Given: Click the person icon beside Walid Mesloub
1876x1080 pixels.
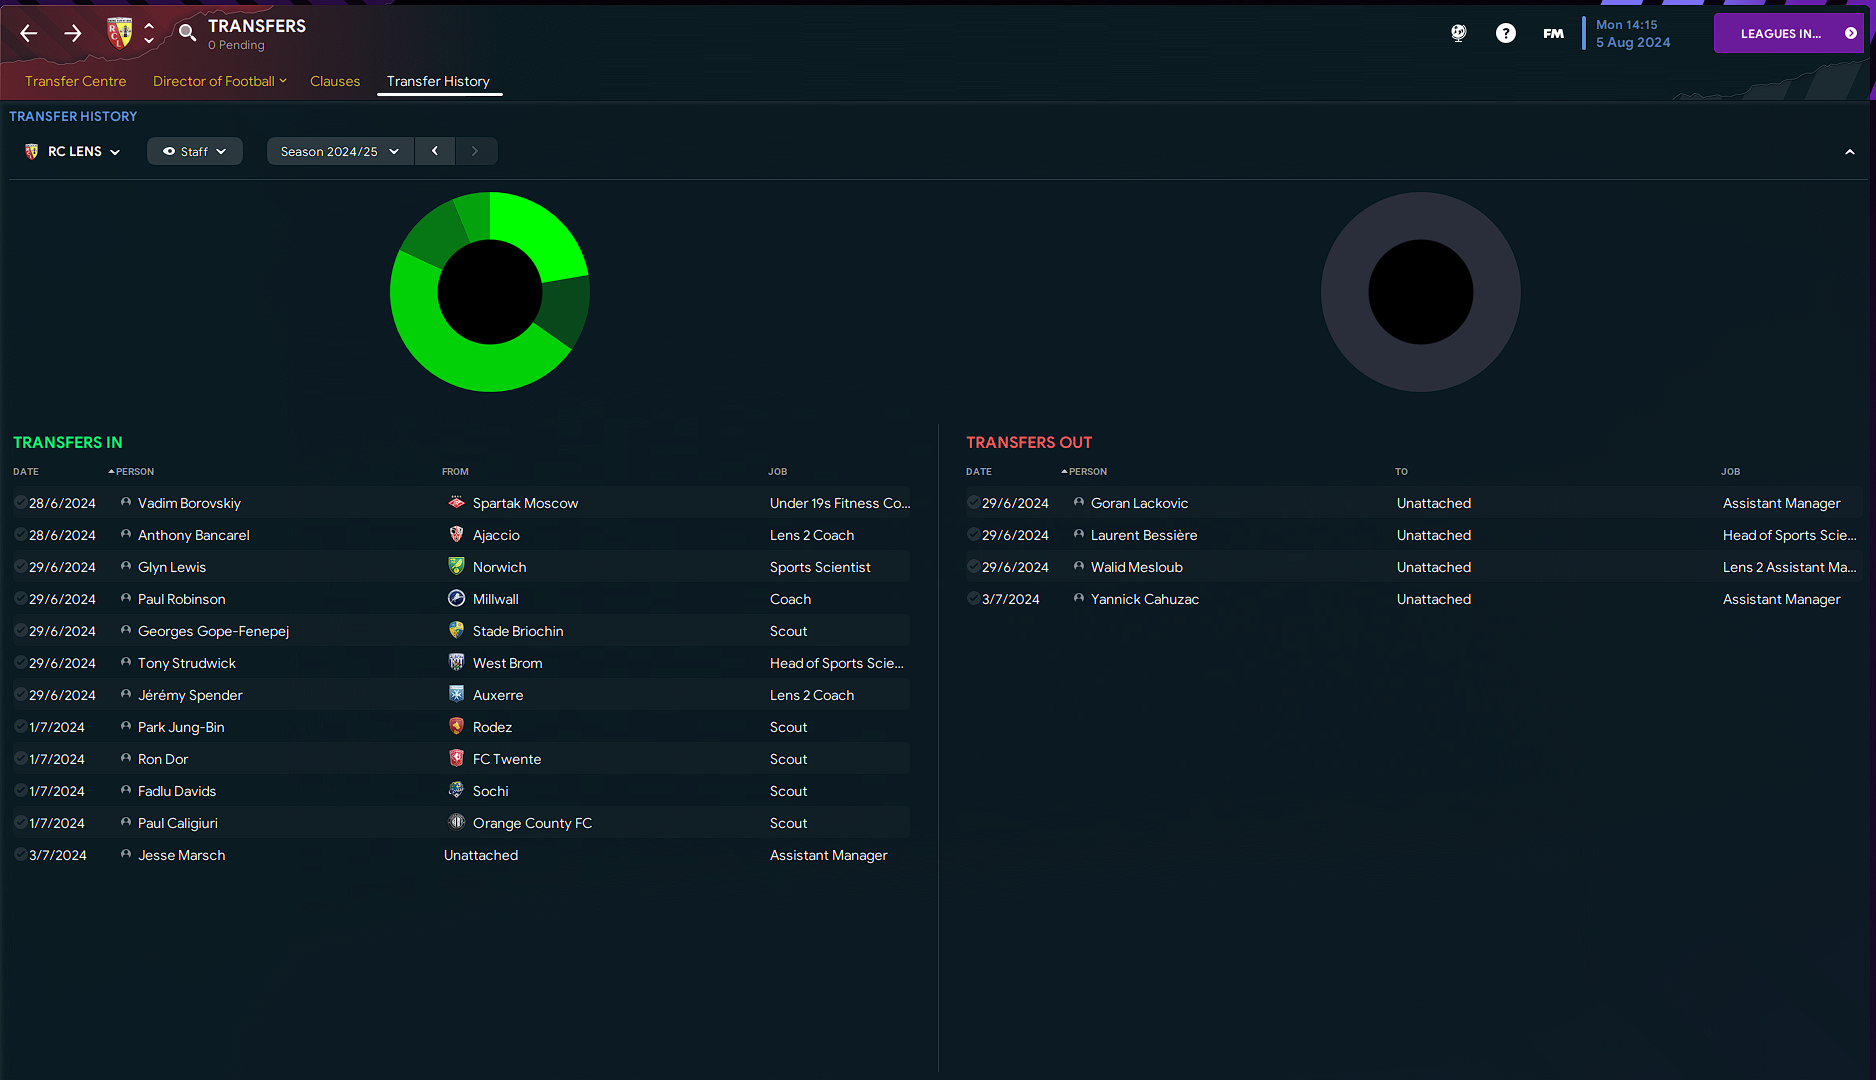Looking at the screenshot, I should pos(1079,567).
